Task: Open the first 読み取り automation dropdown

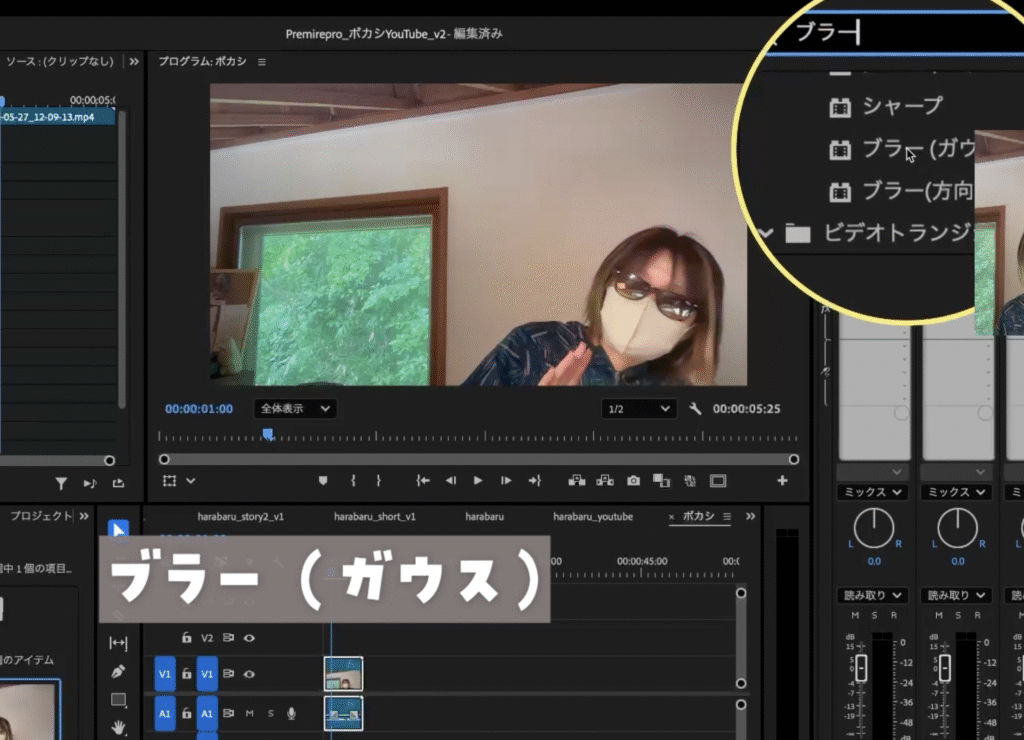Action: pos(873,595)
